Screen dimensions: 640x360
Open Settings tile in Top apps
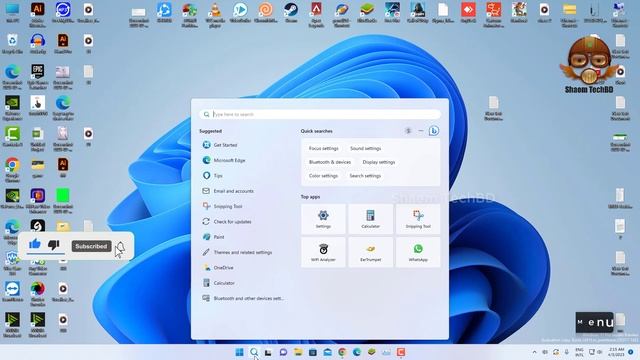[323, 219]
